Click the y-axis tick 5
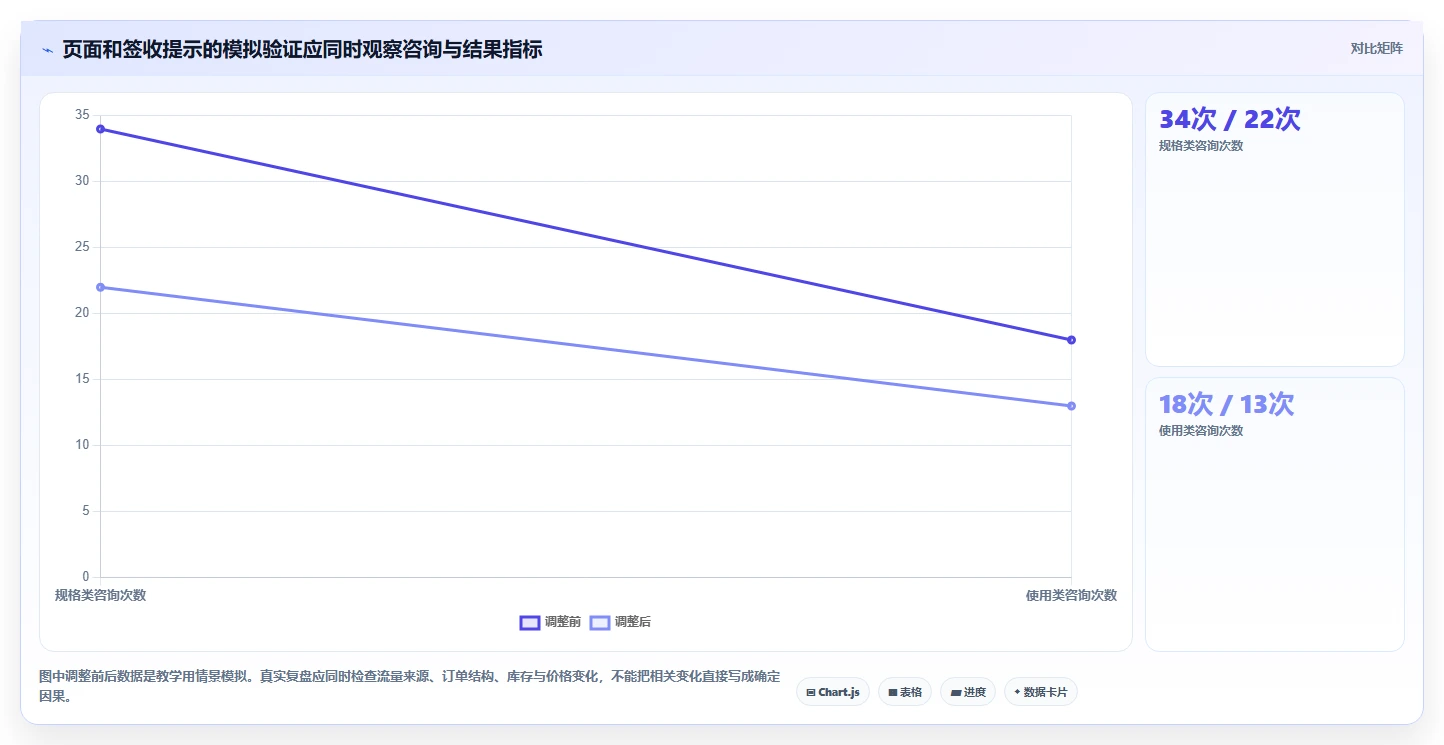The image size is (1444, 745). click(86, 511)
